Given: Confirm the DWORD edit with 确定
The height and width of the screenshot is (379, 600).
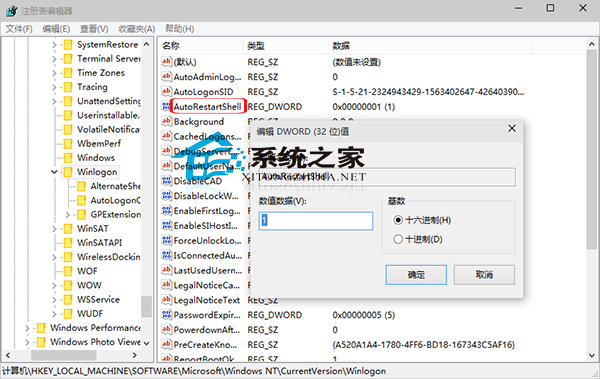Looking at the screenshot, I should click(x=416, y=275).
